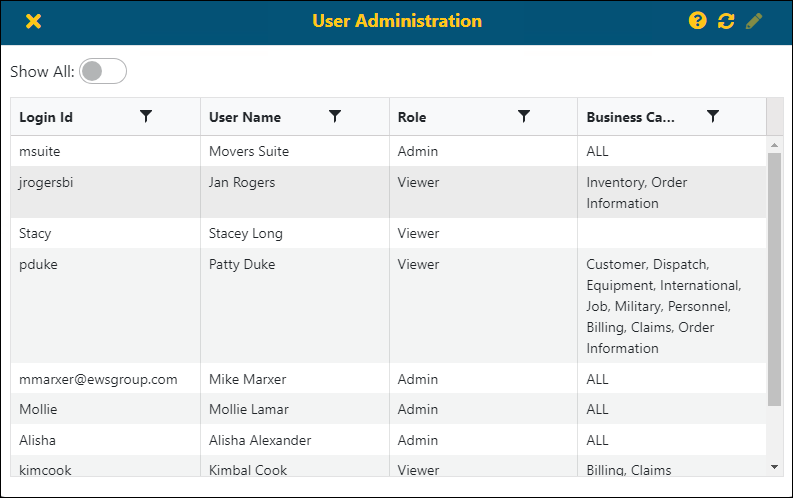The height and width of the screenshot is (498, 793).
Task: Open the Business Category column filter
Action: [713, 117]
